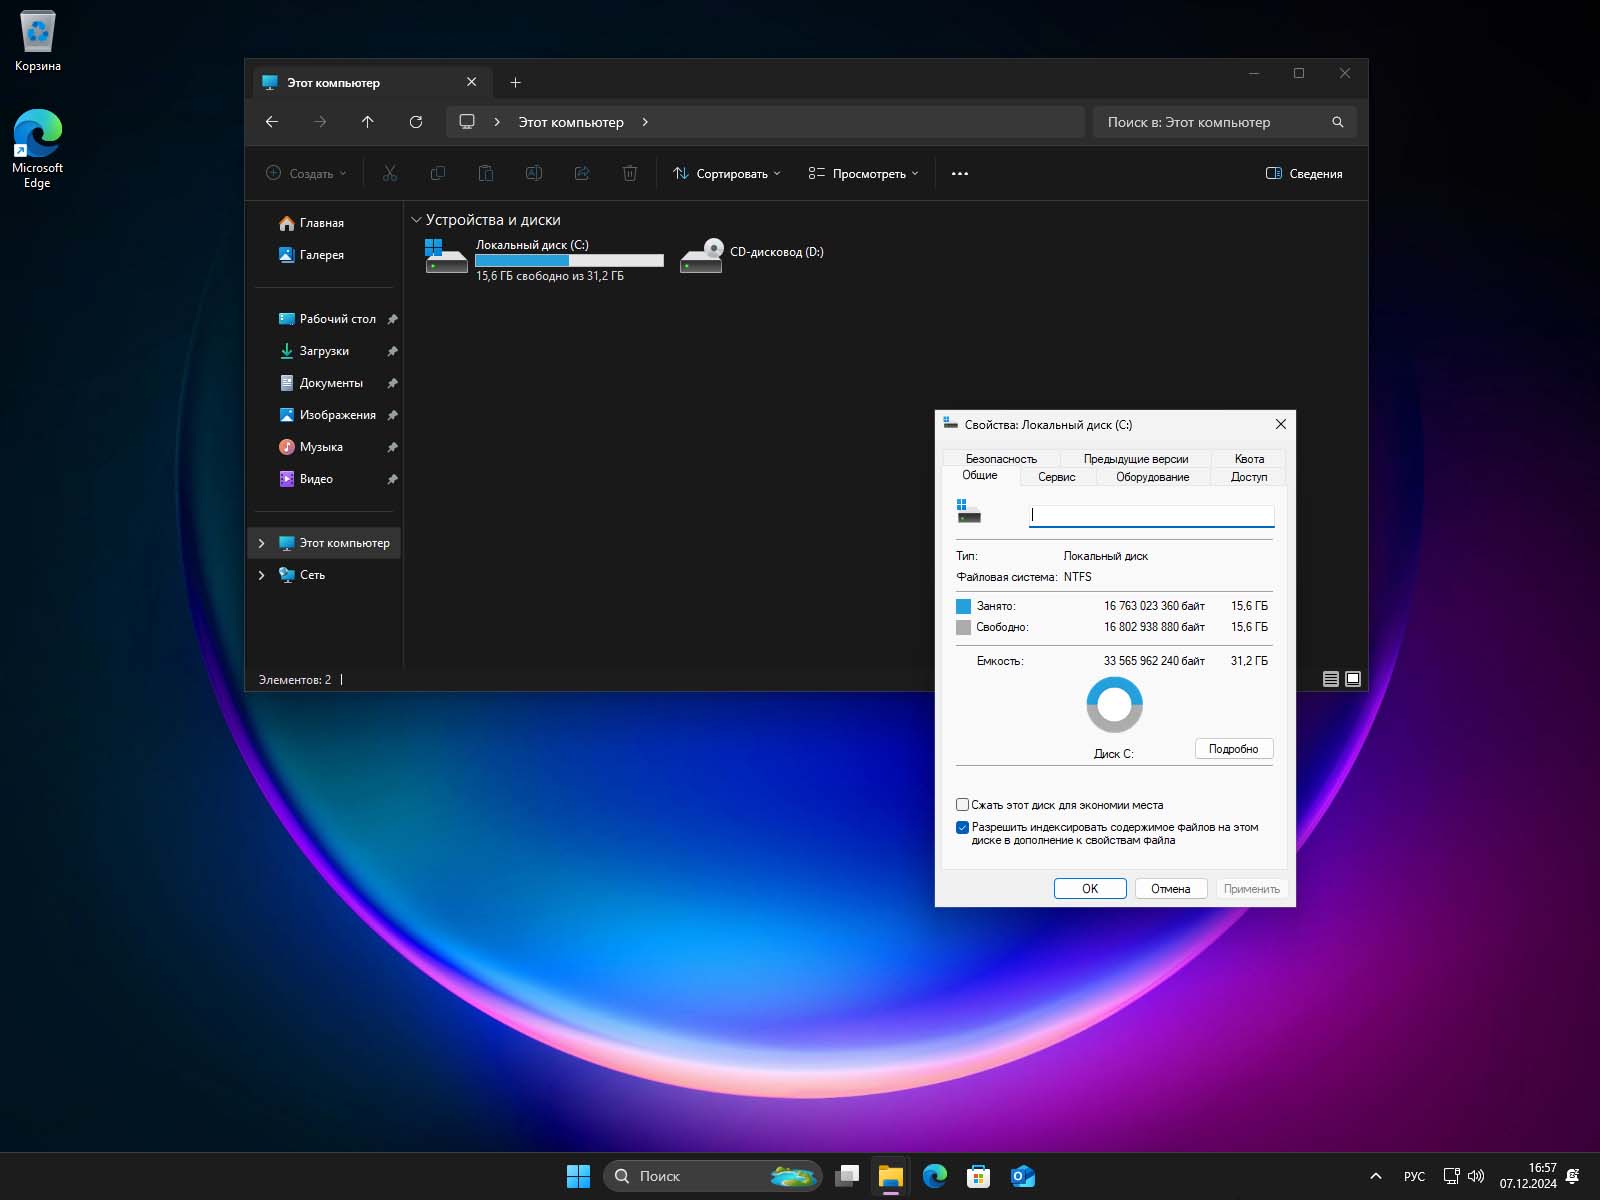Click the Share icon in the toolbar
This screenshot has height=1200, width=1600.
tap(582, 173)
